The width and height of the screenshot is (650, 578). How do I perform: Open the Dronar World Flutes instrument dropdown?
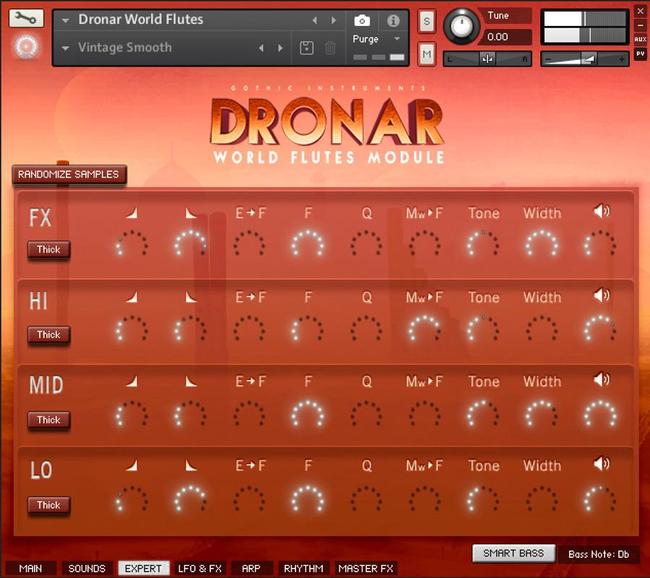pyautogui.click(x=65, y=20)
